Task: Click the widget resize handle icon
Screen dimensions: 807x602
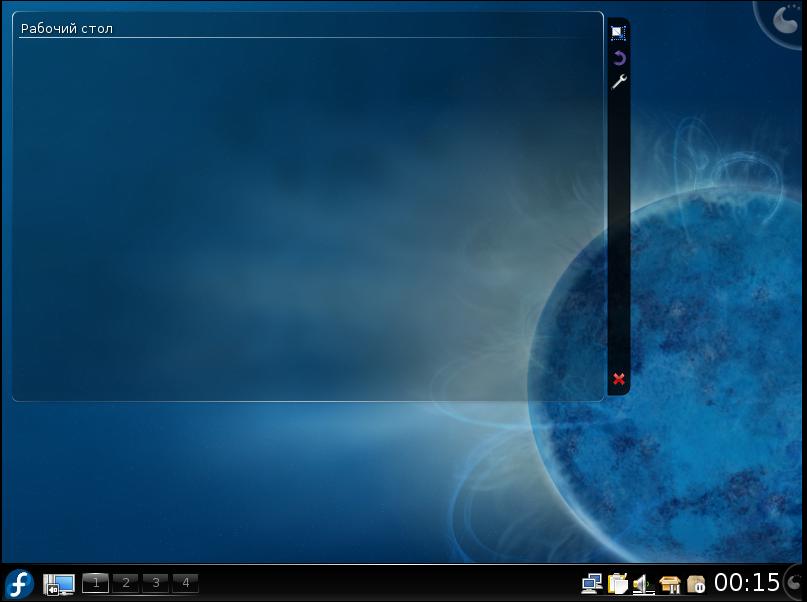Action: coord(619,32)
